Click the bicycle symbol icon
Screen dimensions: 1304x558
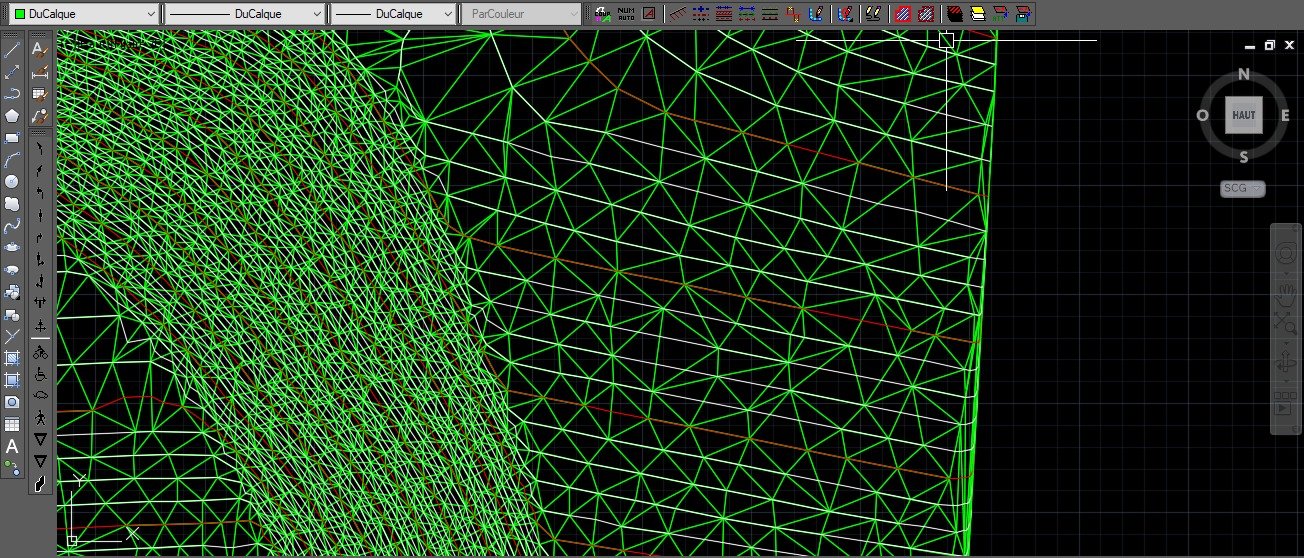point(40,352)
